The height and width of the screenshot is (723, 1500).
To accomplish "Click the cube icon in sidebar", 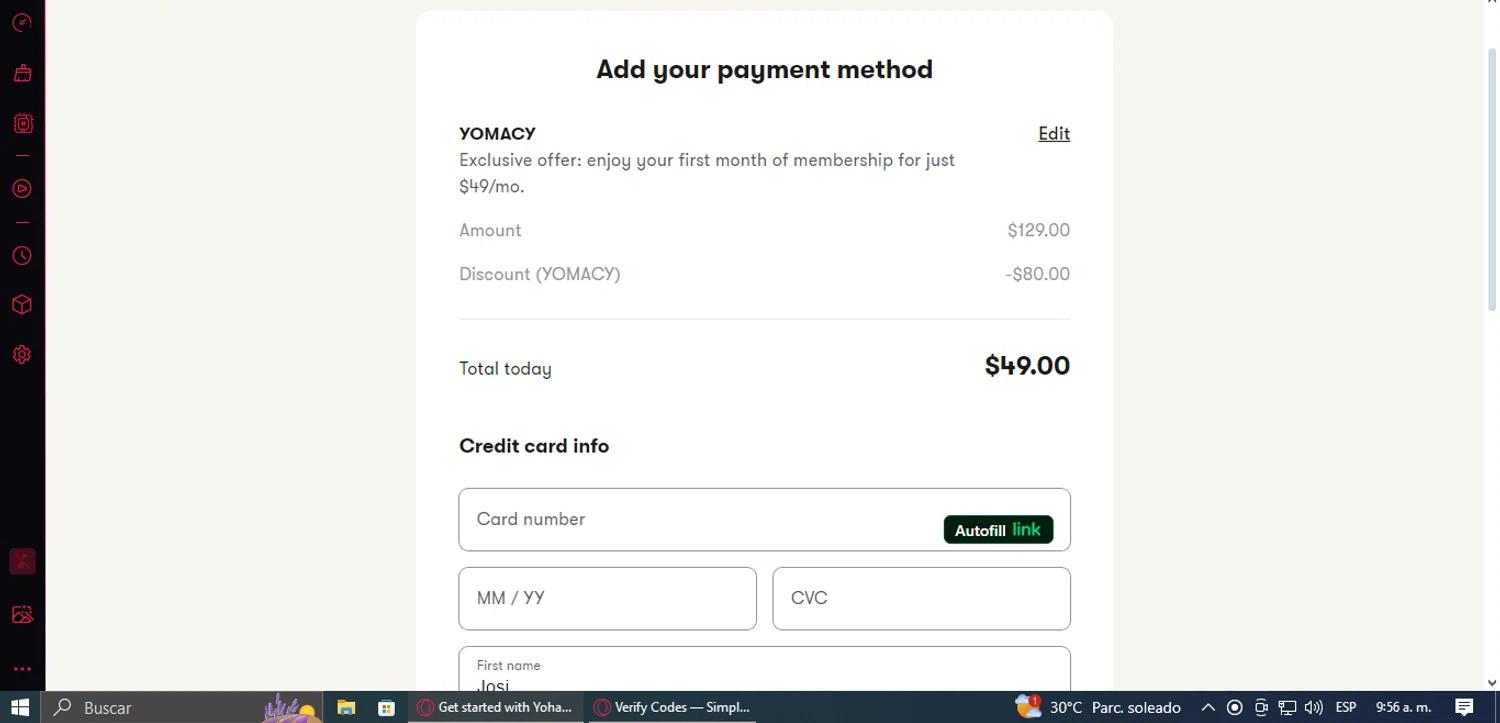I will pyautogui.click(x=22, y=305).
